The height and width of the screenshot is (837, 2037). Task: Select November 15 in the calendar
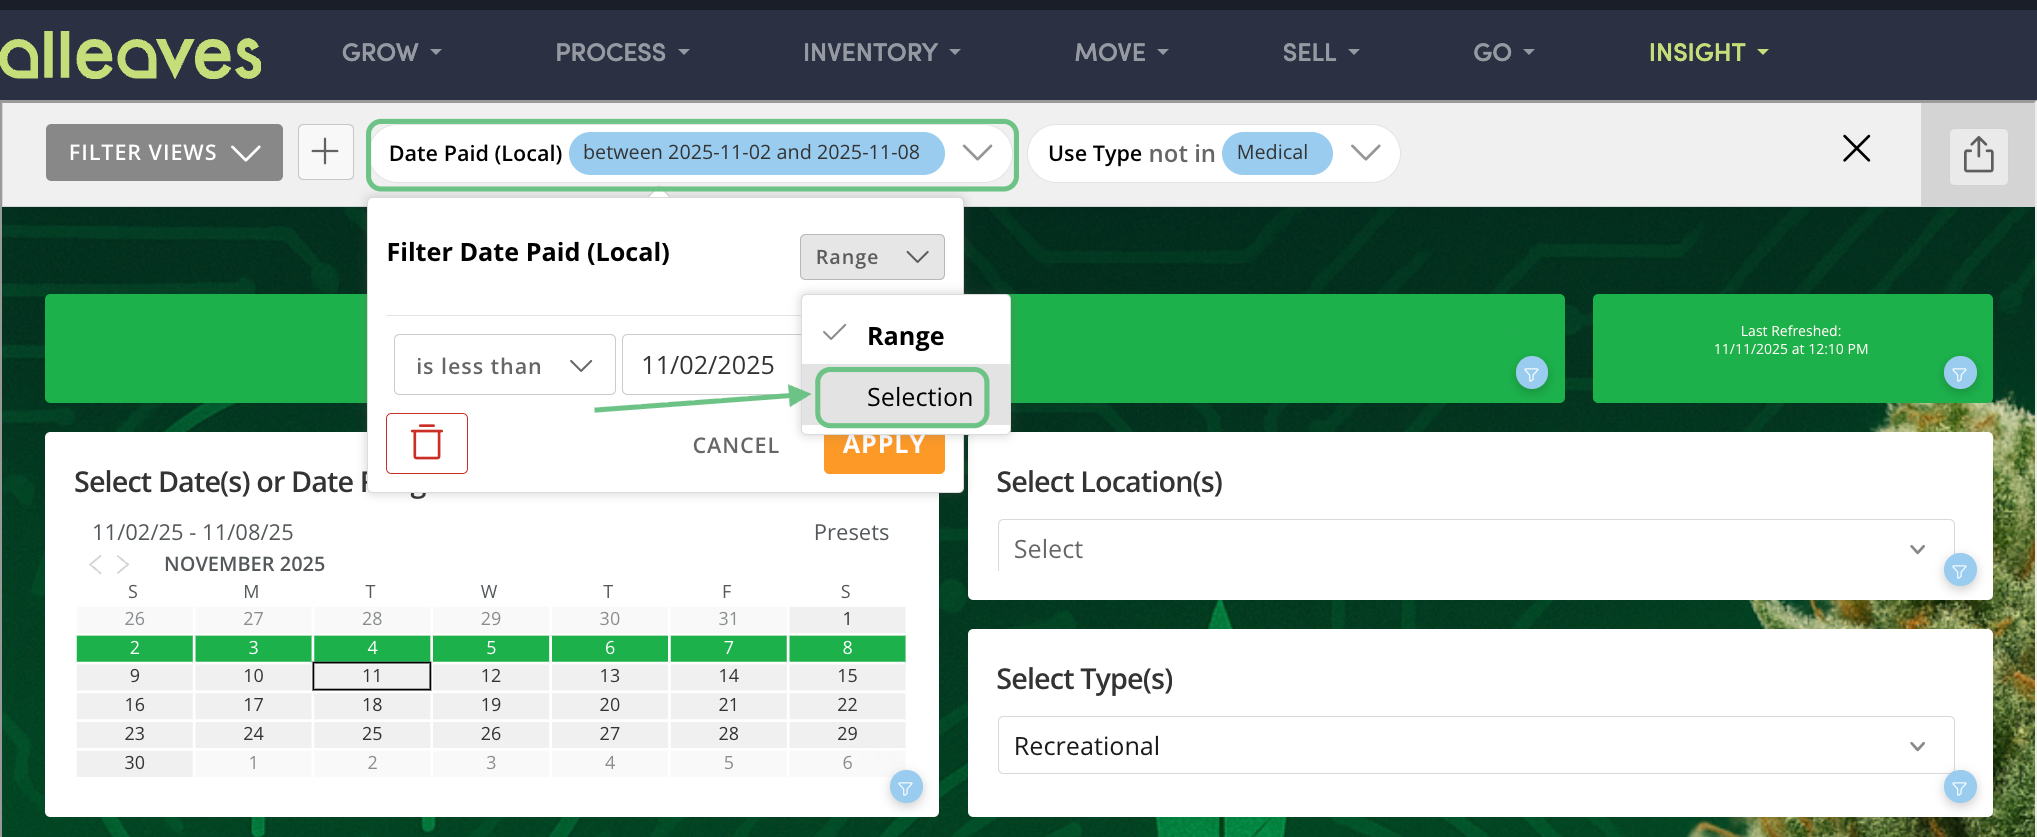tap(847, 676)
